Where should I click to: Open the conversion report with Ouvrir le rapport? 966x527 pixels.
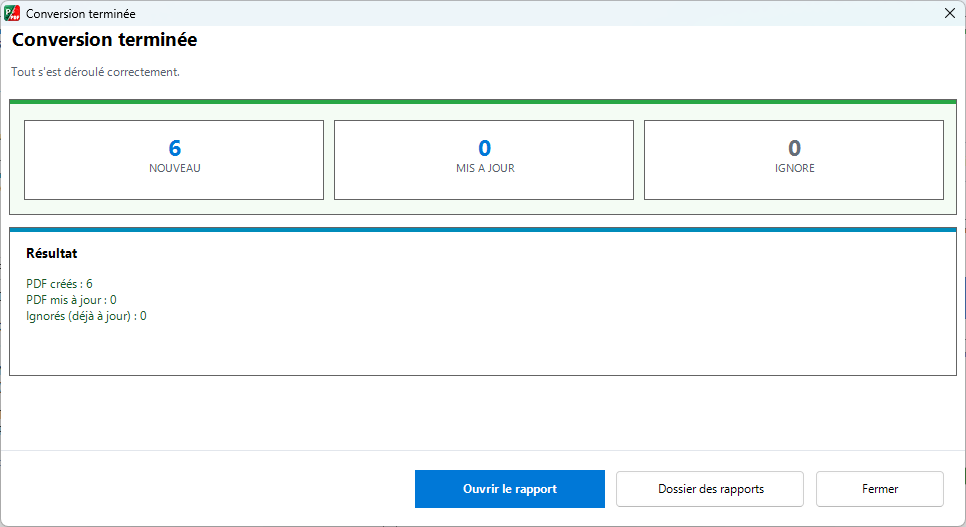pos(509,489)
